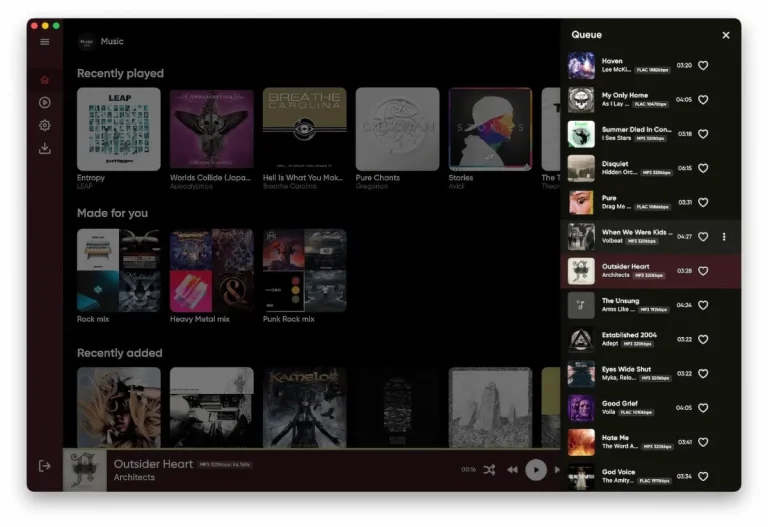Go to the Home sidebar icon
Viewport: 768px width, 527px height.
[x=45, y=79]
